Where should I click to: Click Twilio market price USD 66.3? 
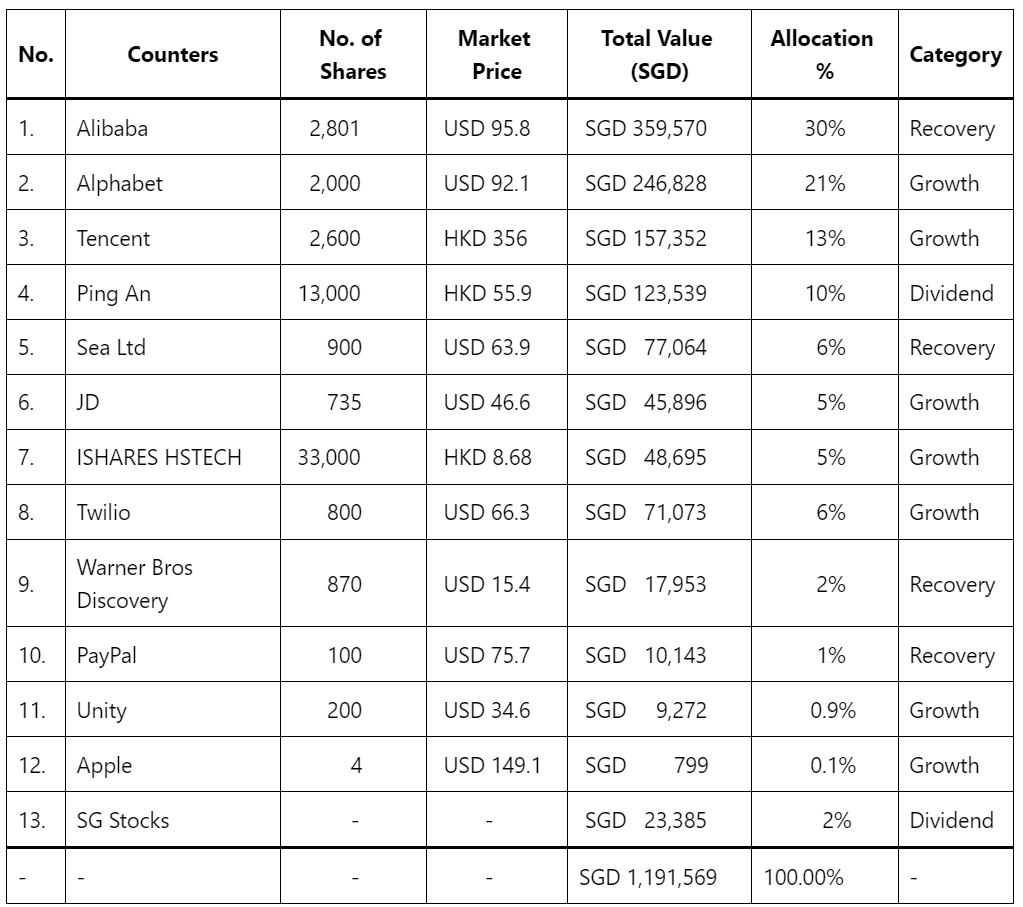tap(487, 512)
